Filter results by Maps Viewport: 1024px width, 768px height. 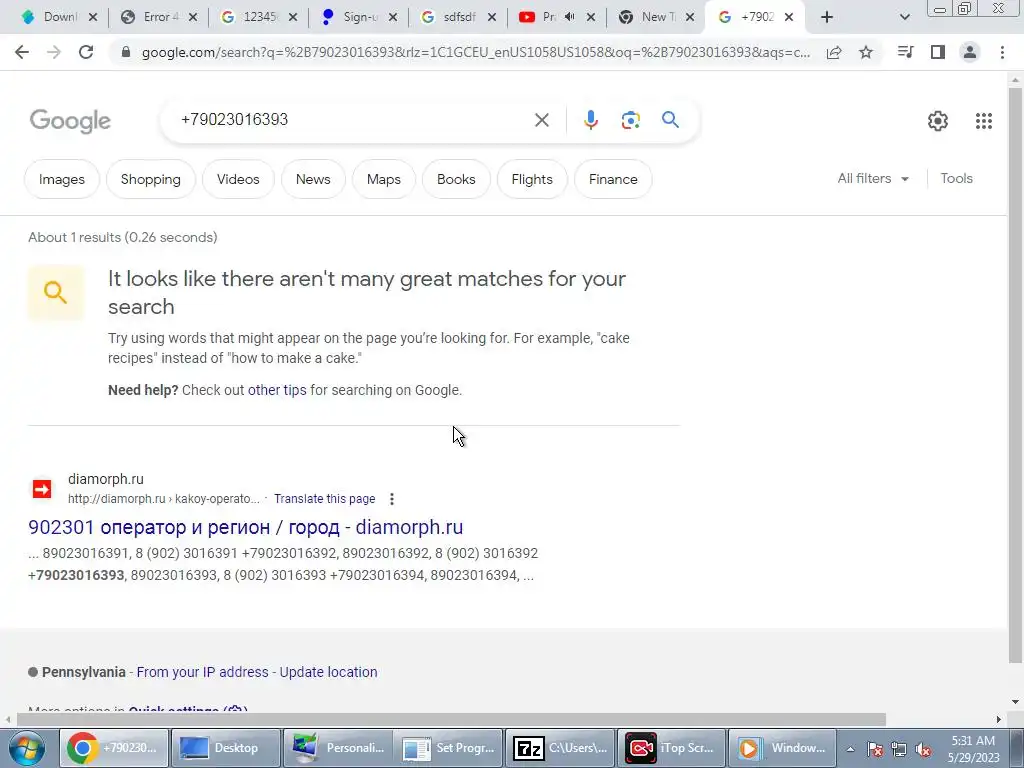(x=383, y=179)
